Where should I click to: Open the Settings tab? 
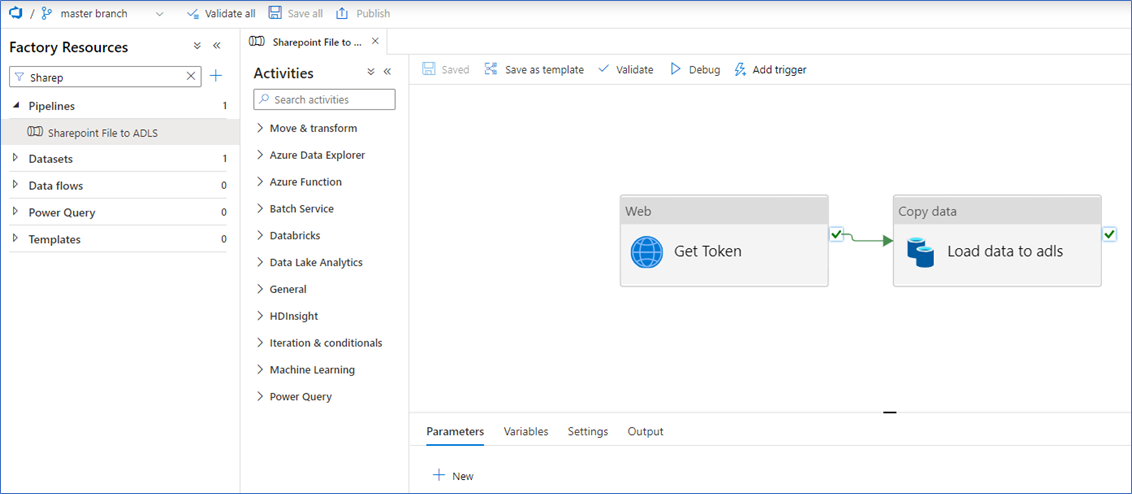(x=588, y=432)
